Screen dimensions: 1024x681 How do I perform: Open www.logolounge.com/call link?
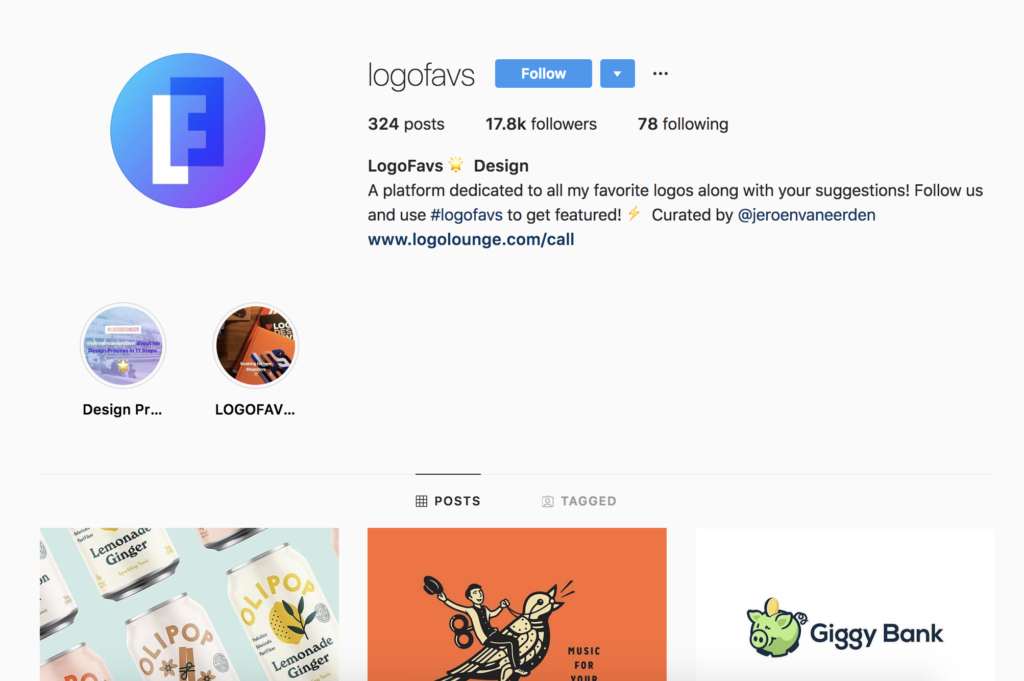471,240
